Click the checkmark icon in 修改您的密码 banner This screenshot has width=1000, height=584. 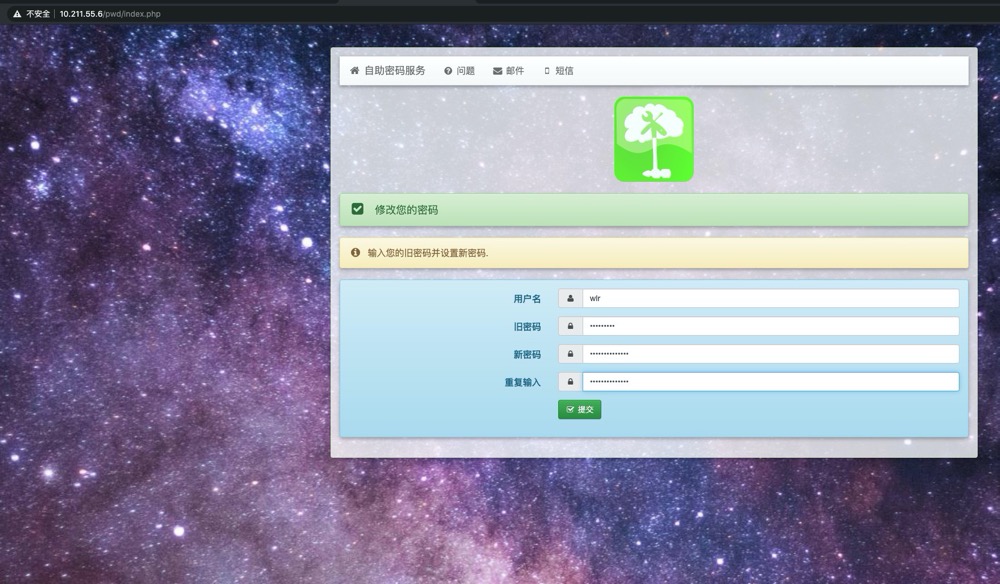[x=357, y=210]
